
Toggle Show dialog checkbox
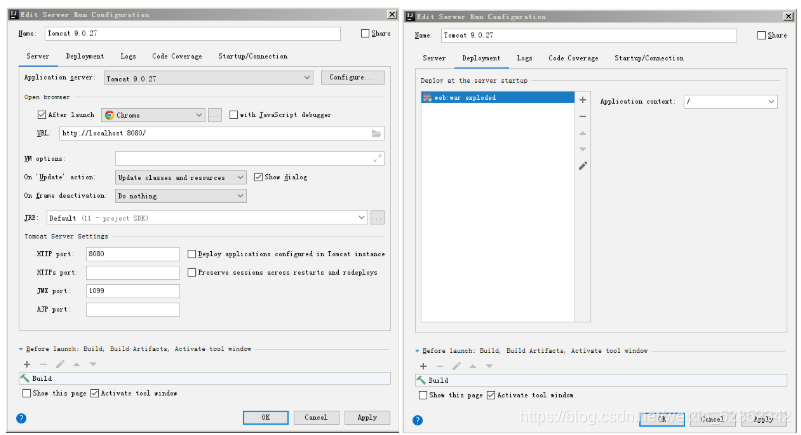tap(258, 177)
